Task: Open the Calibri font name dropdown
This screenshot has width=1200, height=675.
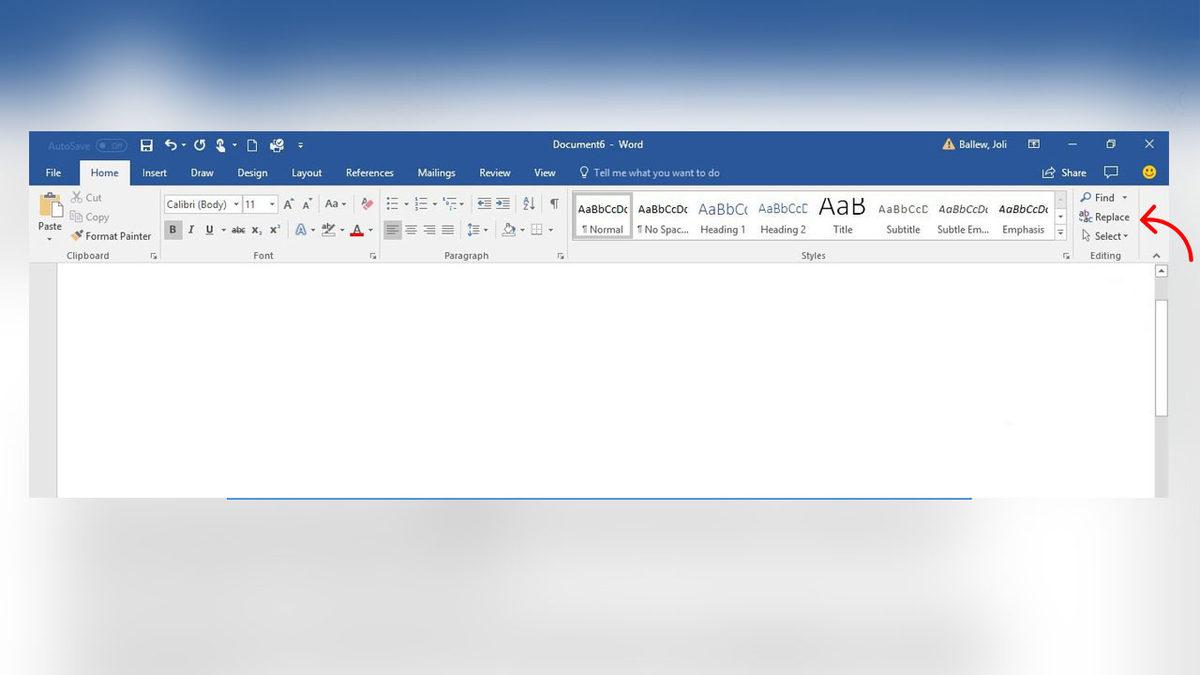Action: 236,204
